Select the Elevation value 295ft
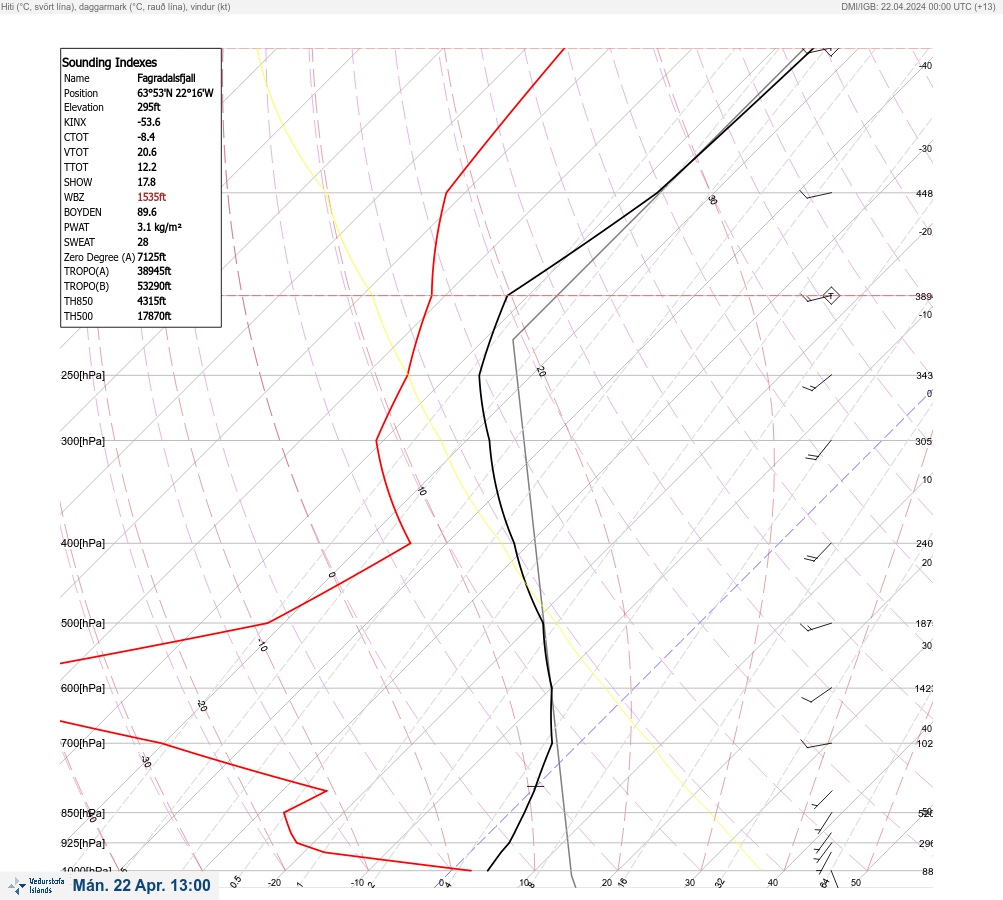 [148, 107]
